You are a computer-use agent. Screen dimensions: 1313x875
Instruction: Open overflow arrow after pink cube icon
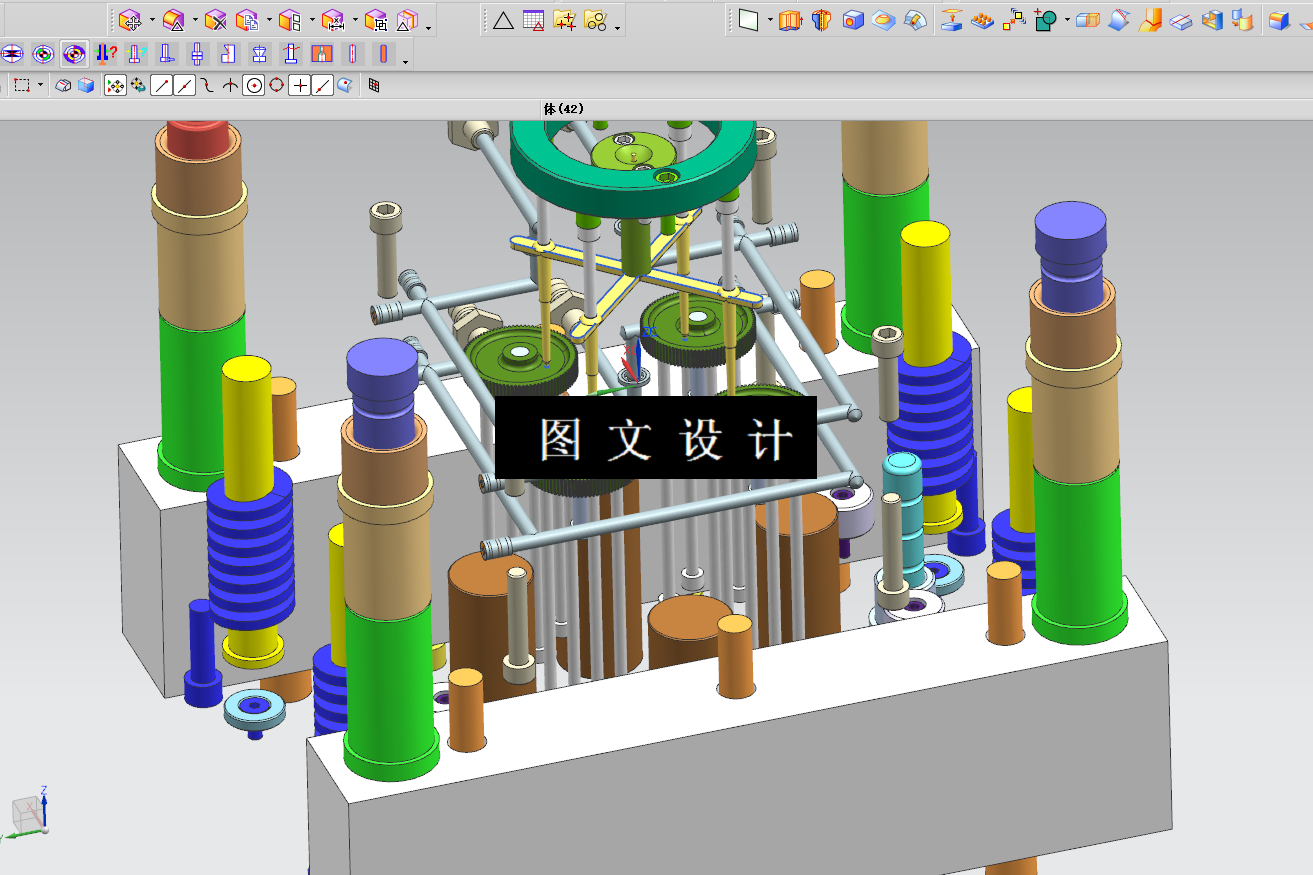429,27
